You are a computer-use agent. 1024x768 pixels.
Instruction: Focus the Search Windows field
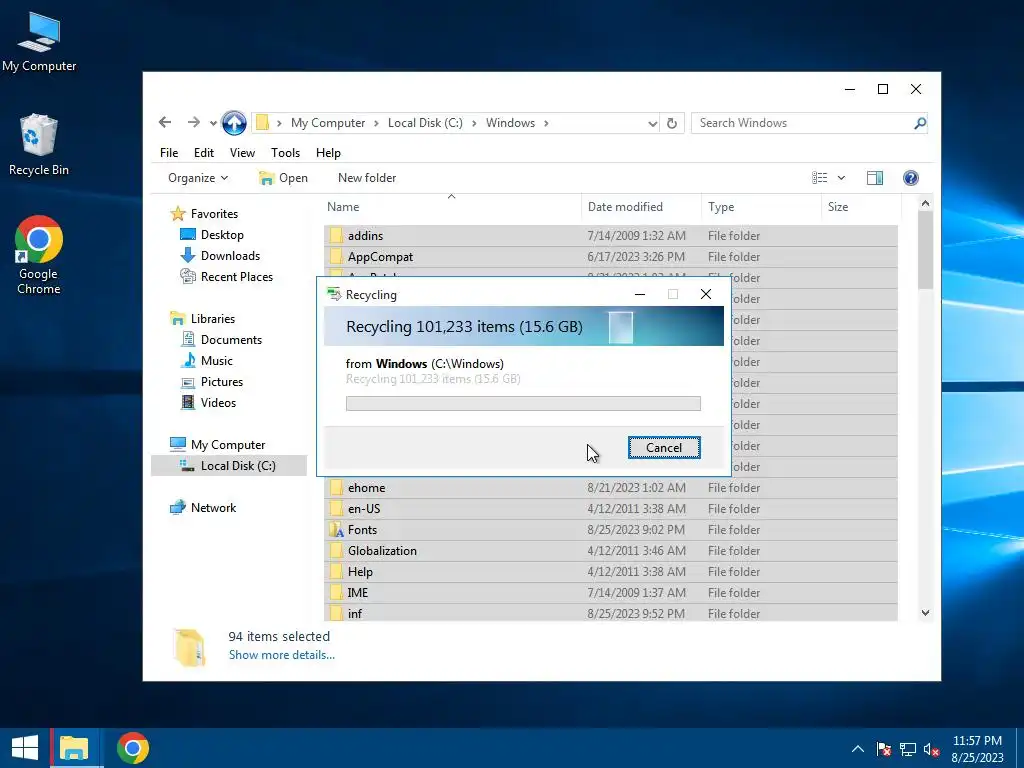click(802, 123)
